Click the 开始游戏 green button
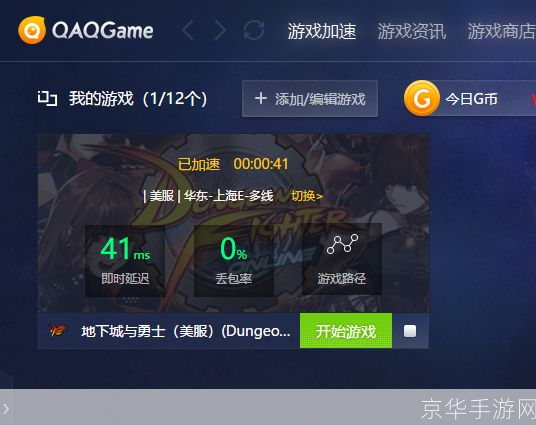The width and height of the screenshot is (536, 425). (346, 331)
